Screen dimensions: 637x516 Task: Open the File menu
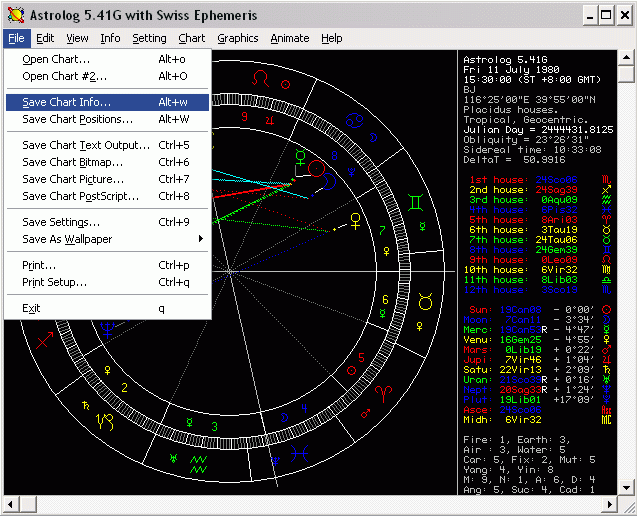17,38
